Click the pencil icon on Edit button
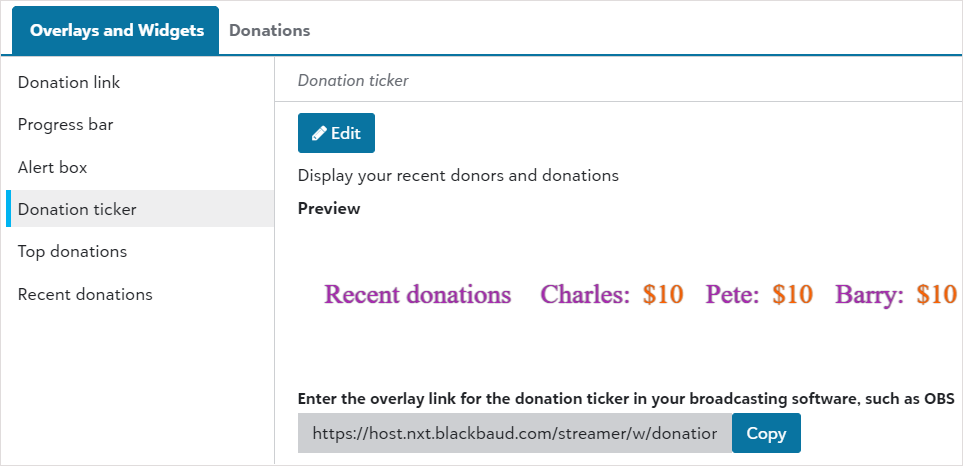The height and width of the screenshot is (466, 963). pyautogui.click(x=319, y=133)
